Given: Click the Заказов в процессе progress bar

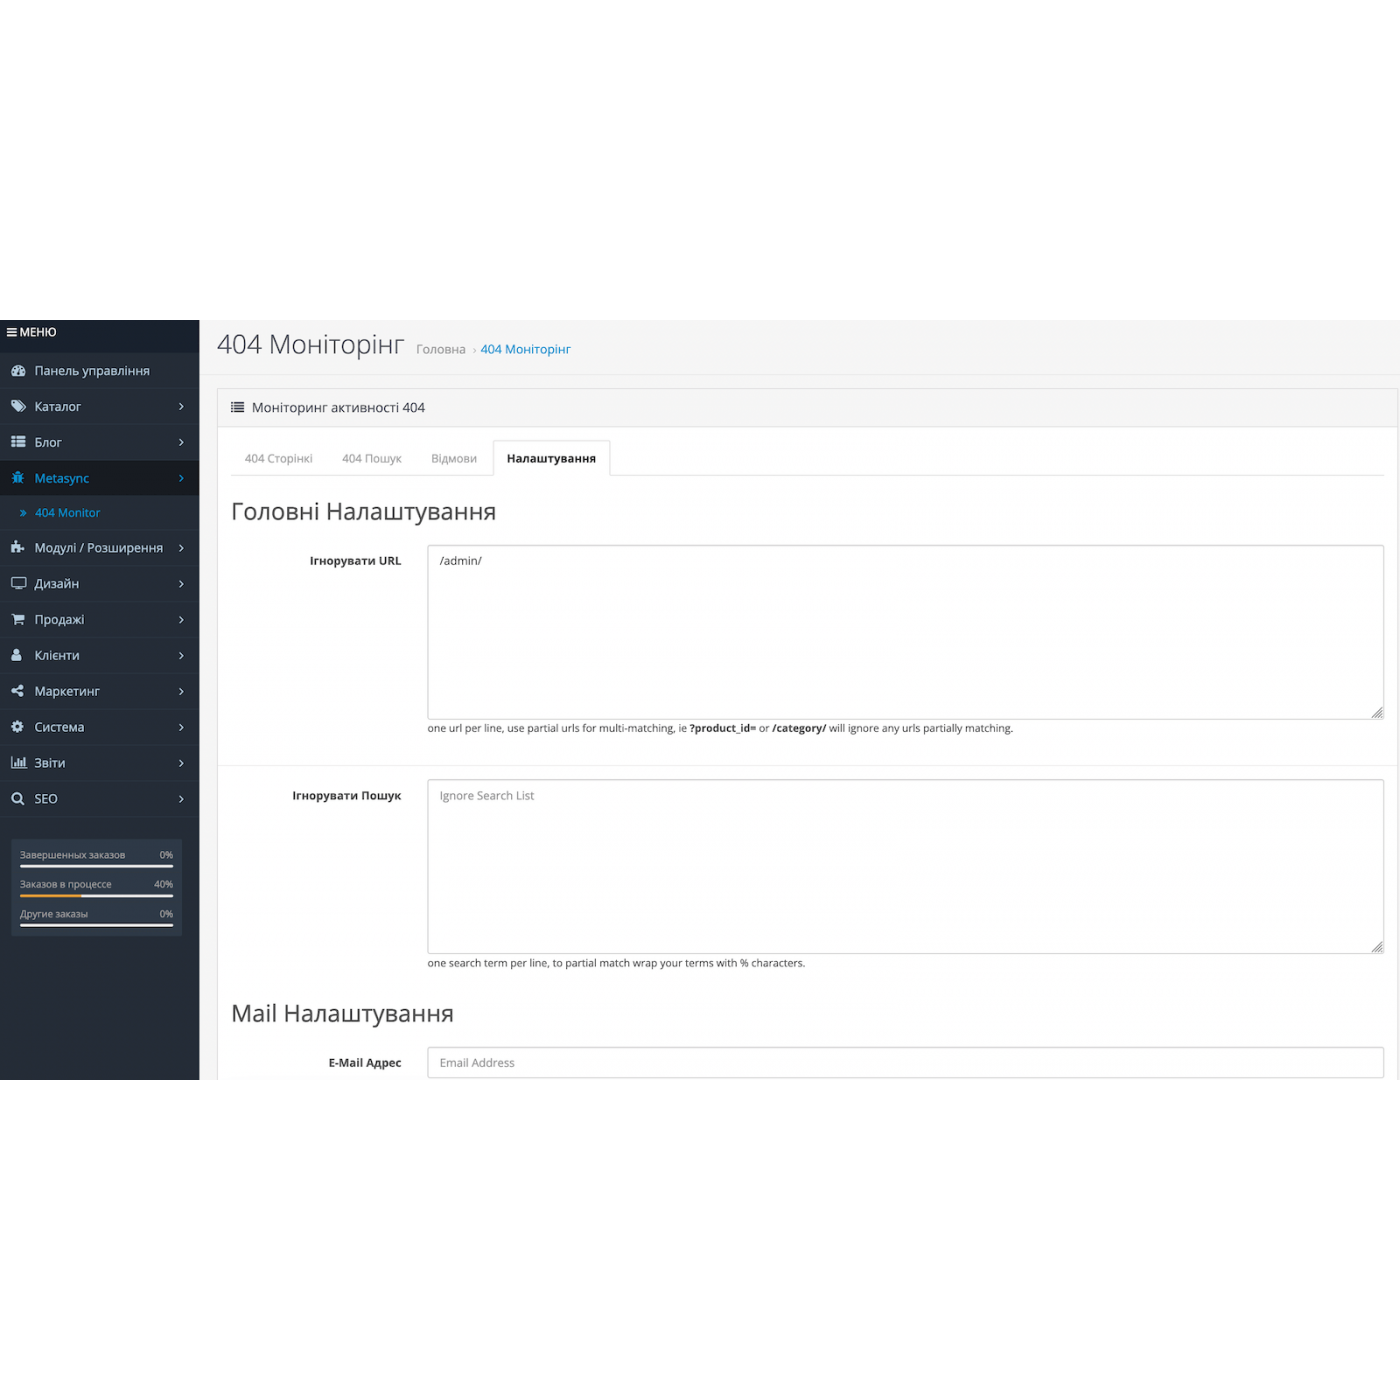Looking at the screenshot, I should coord(96,896).
